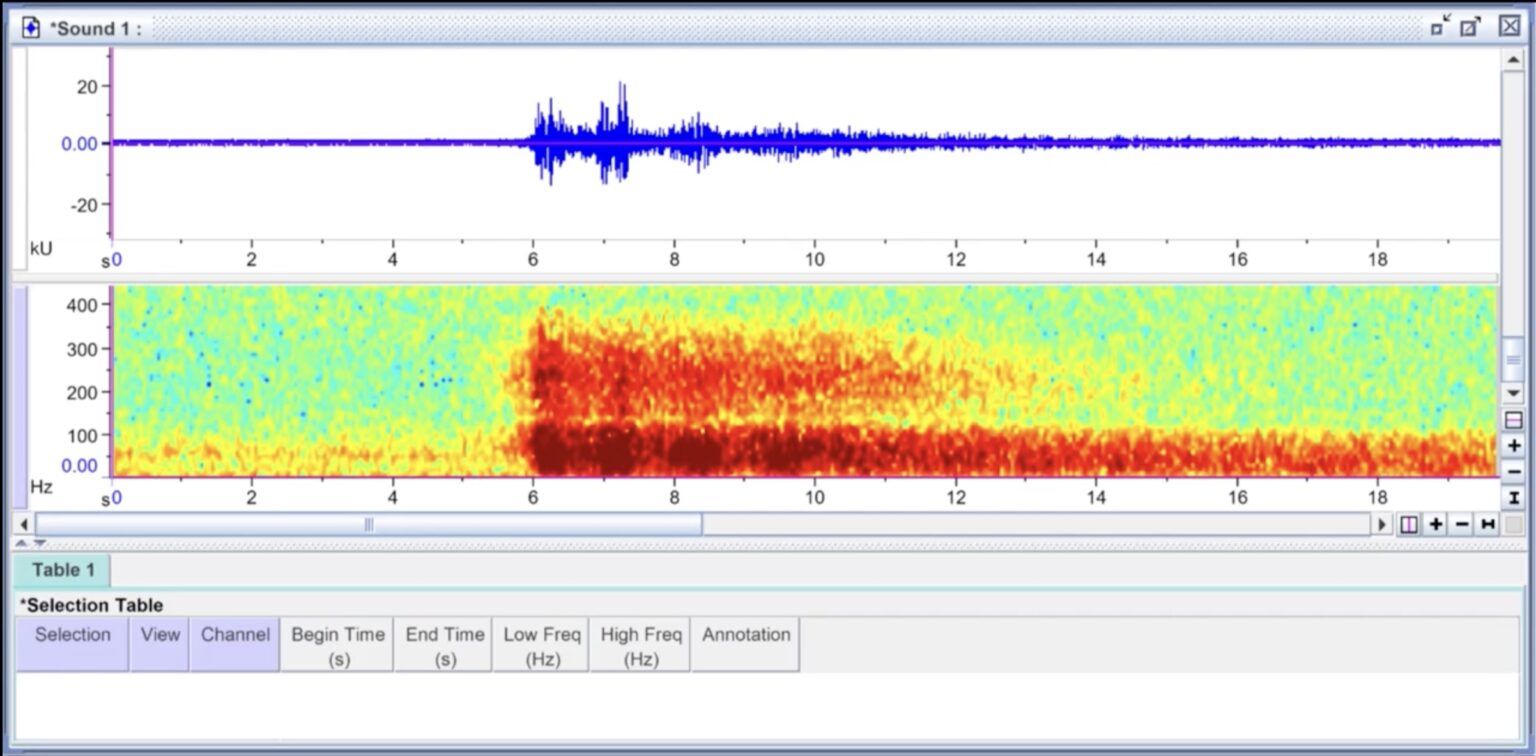Collapse the sidebar with the small left-pointing triangle
The image size is (1536, 756).
23,524
